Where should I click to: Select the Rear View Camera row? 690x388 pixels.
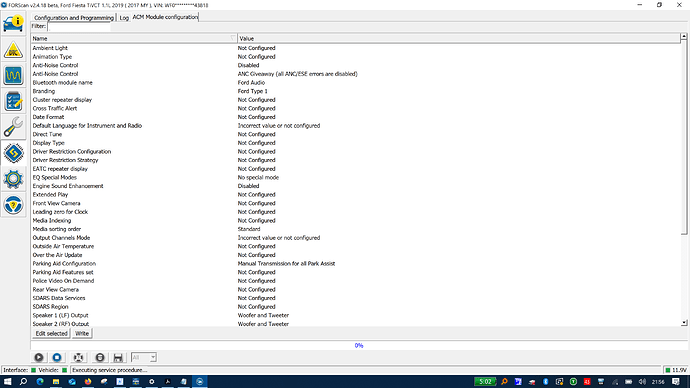[356, 289]
